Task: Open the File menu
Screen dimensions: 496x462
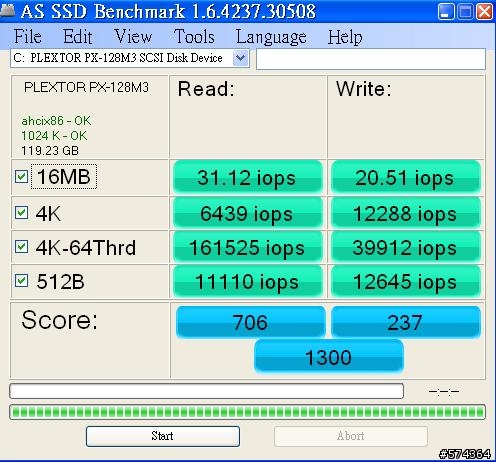Action: click(28, 36)
